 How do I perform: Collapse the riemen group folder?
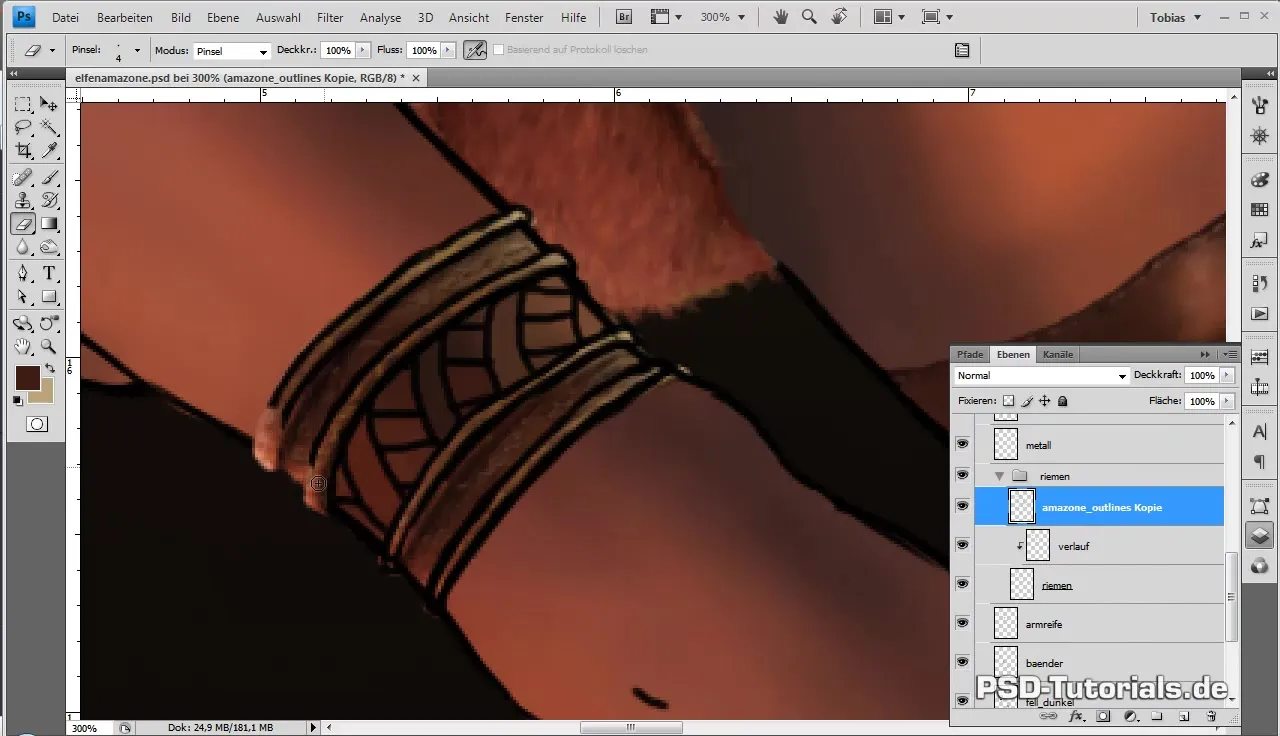pyautogui.click(x=998, y=476)
